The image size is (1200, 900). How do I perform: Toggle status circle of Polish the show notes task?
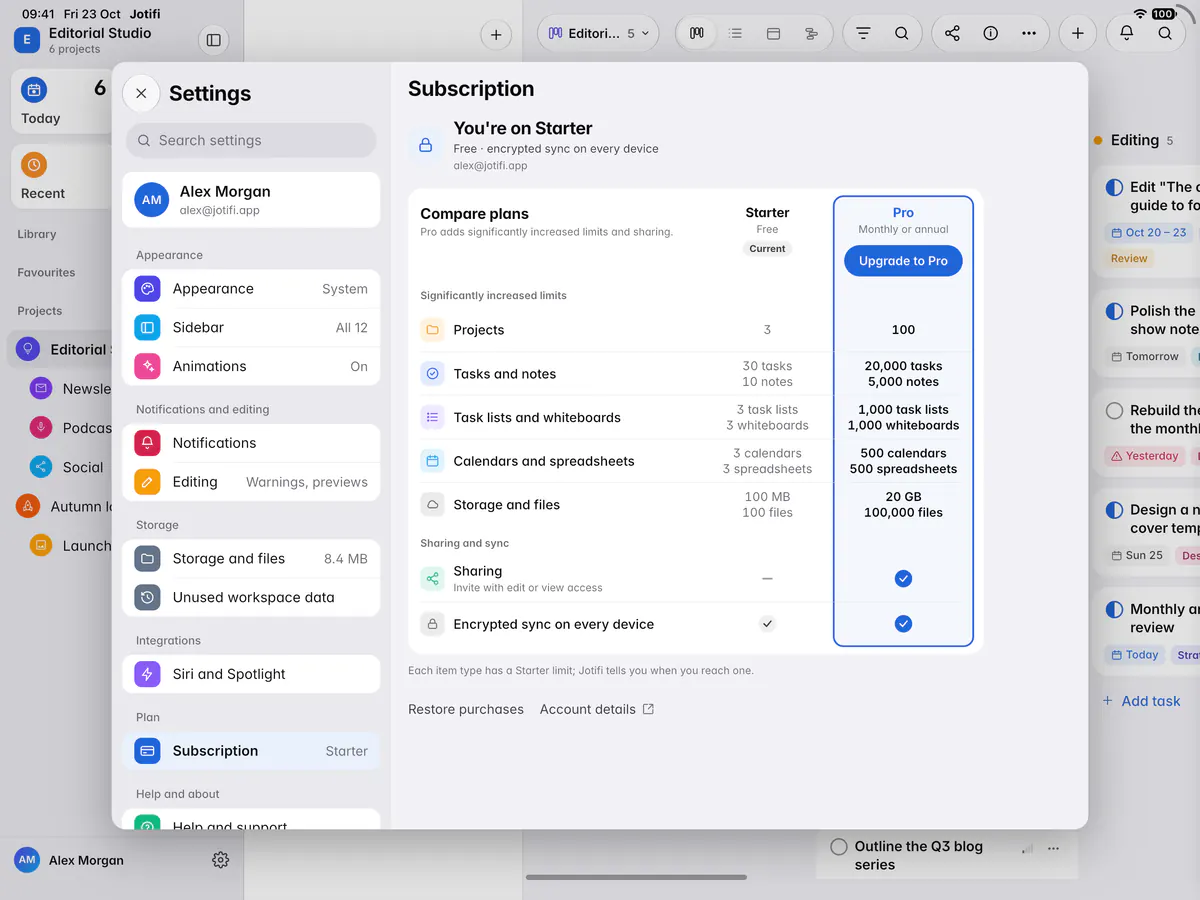[x=1114, y=311]
